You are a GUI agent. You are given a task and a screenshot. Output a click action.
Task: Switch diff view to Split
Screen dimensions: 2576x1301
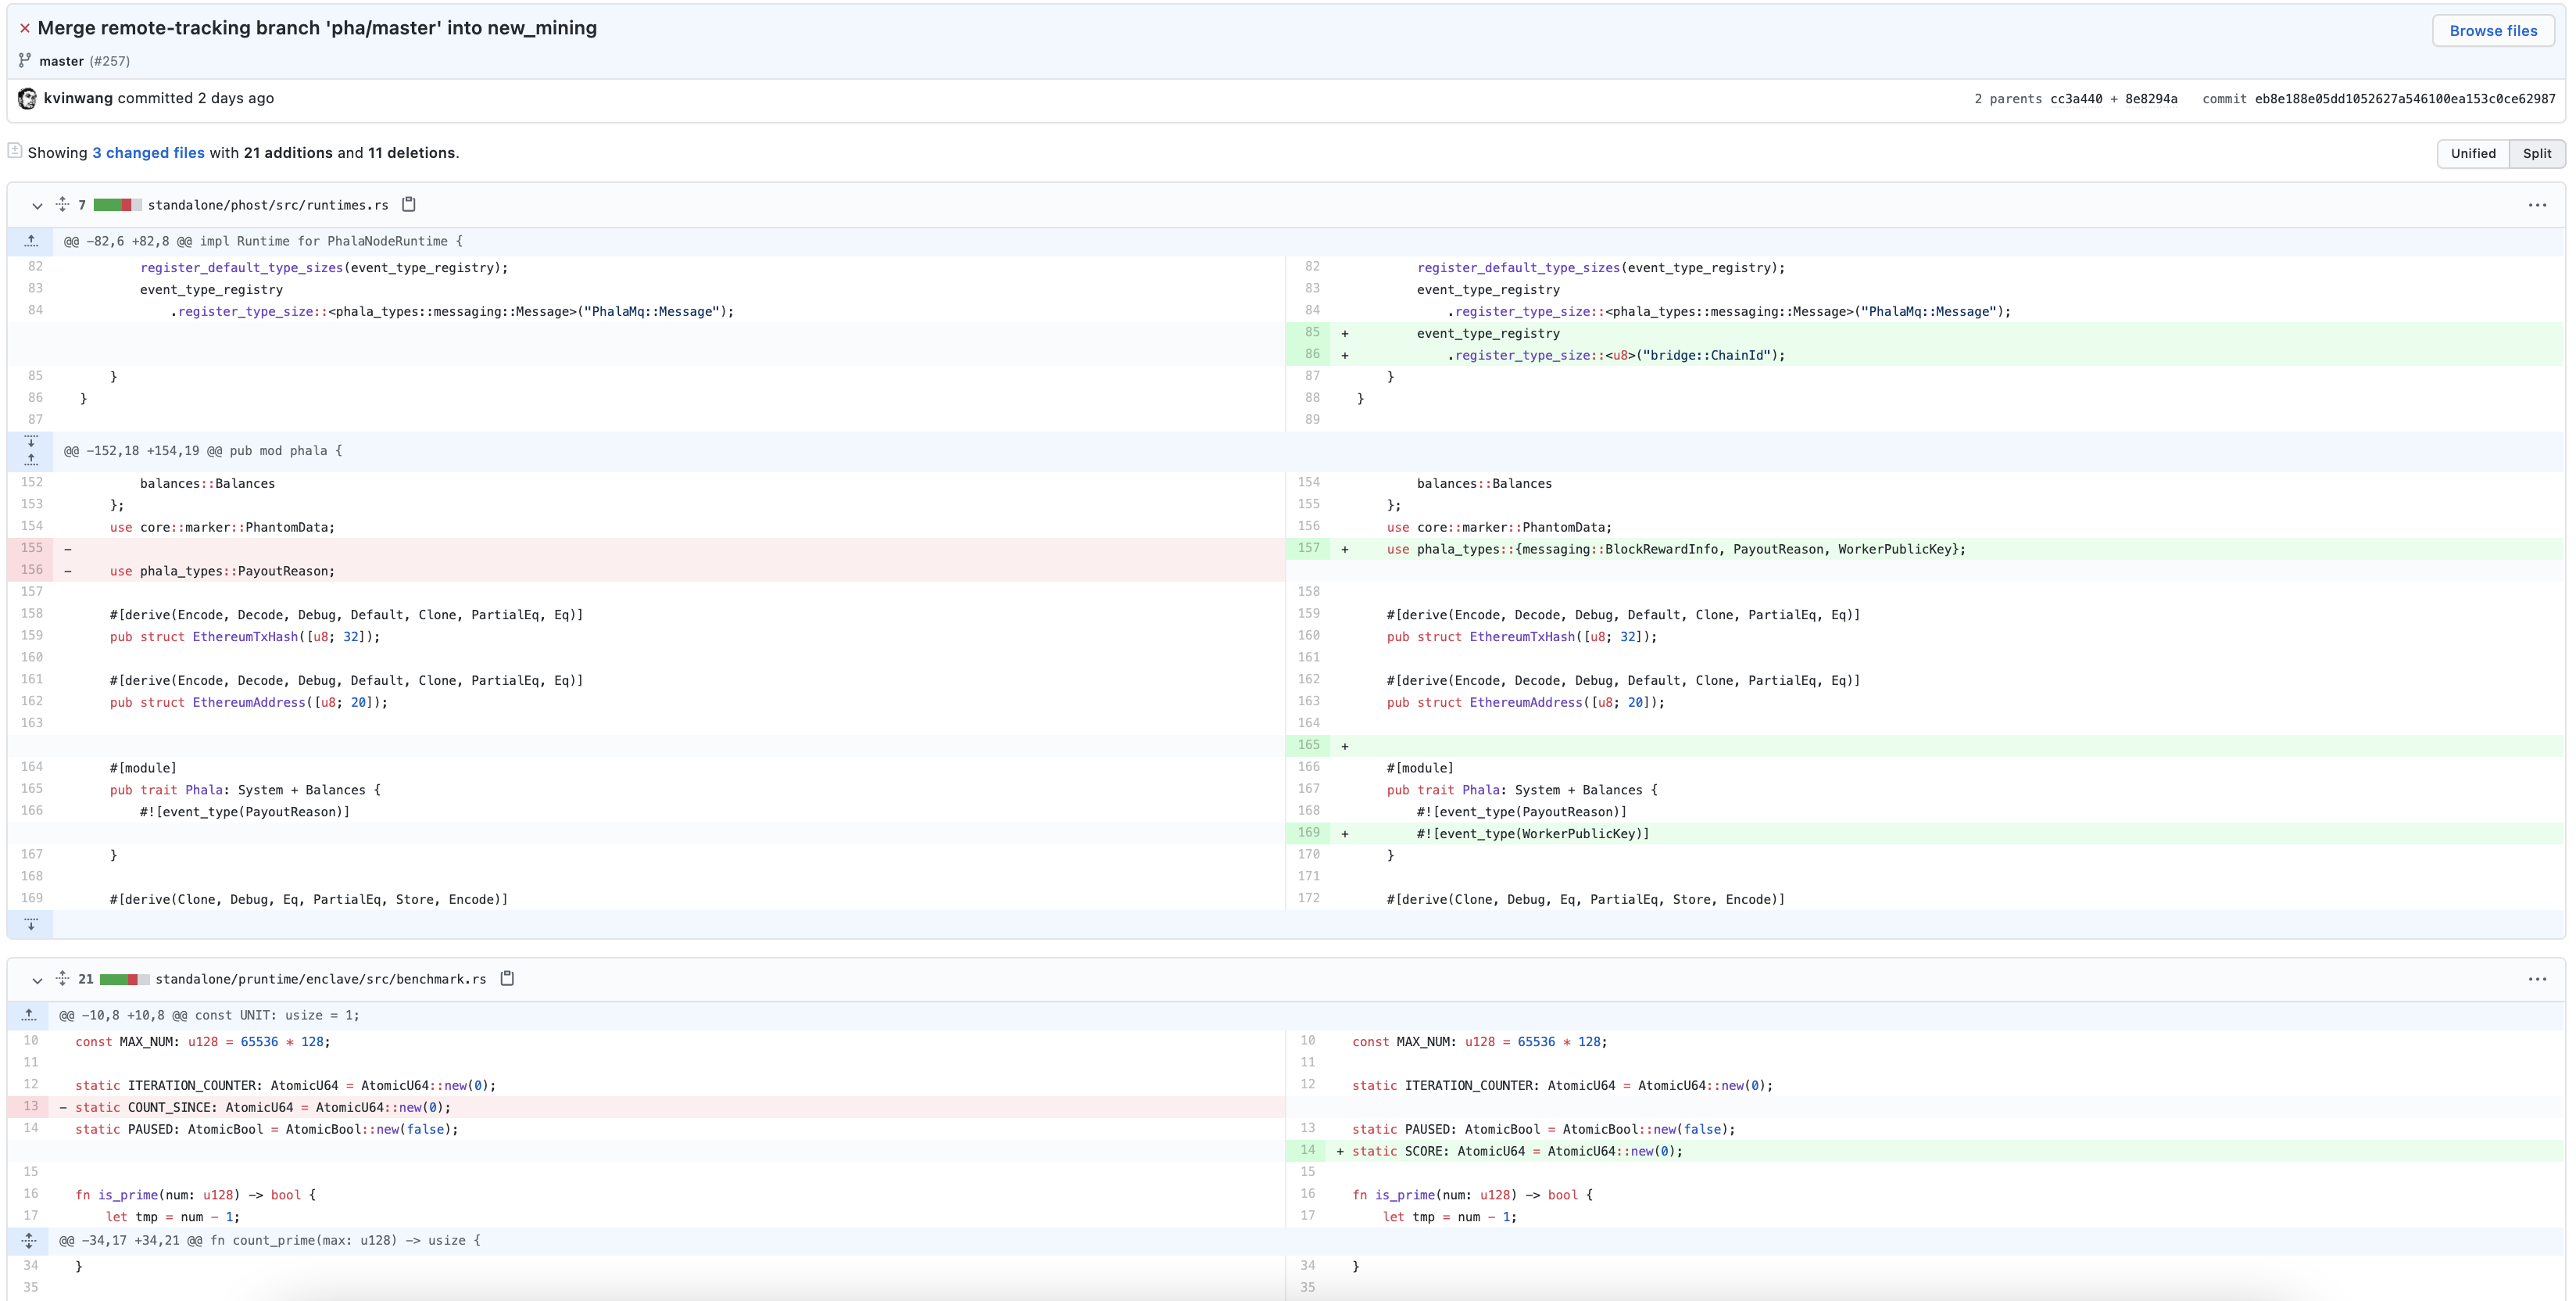click(x=2536, y=153)
